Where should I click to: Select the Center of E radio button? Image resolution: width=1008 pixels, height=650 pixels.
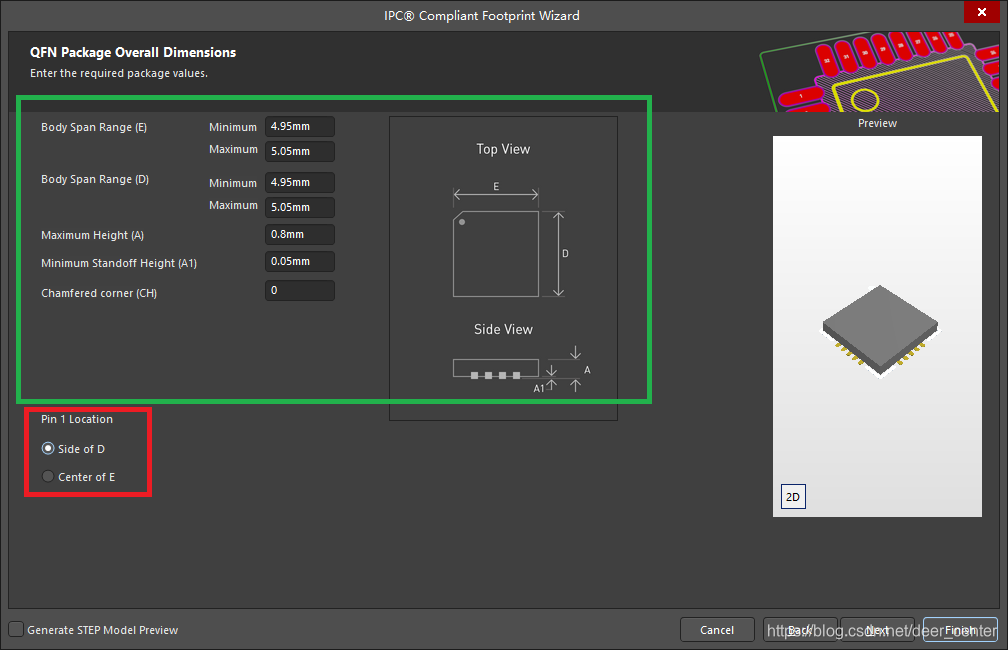pos(48,477)
